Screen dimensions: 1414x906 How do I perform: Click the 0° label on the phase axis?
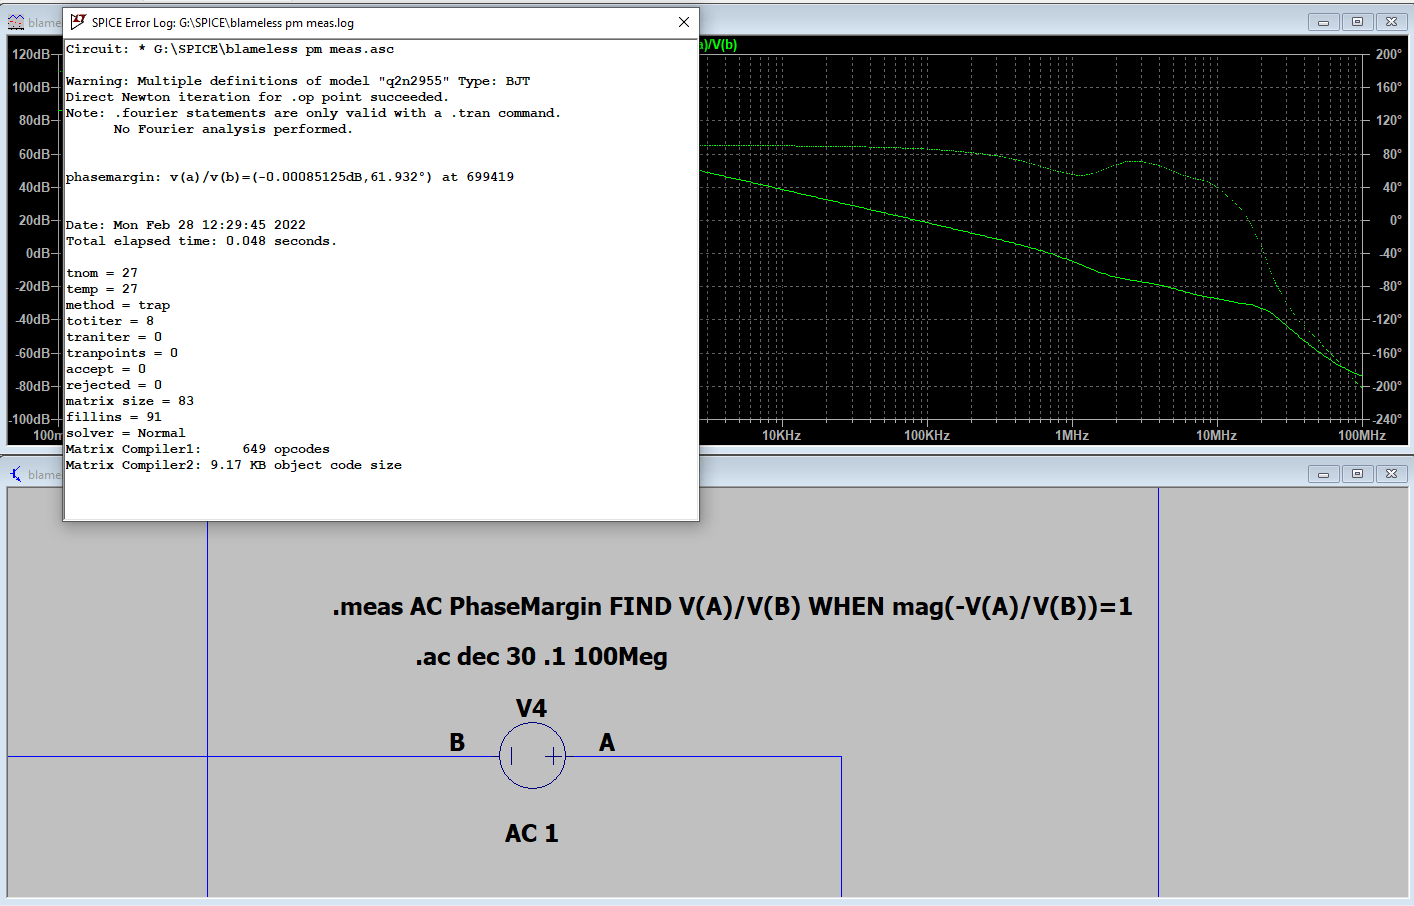click(x=1396, y=220)
